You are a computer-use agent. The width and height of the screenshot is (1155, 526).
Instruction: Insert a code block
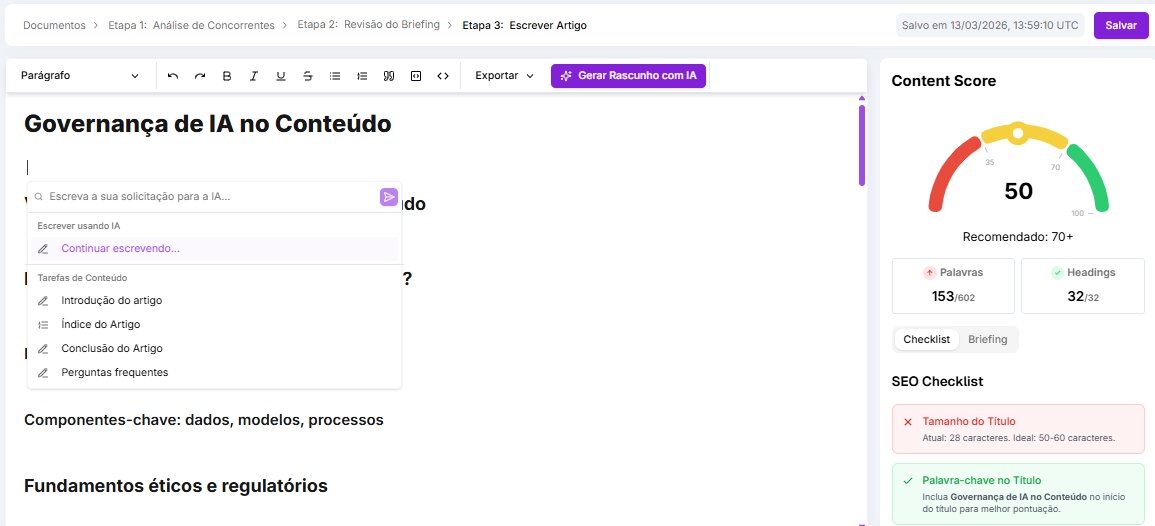(x=416, y=76)
